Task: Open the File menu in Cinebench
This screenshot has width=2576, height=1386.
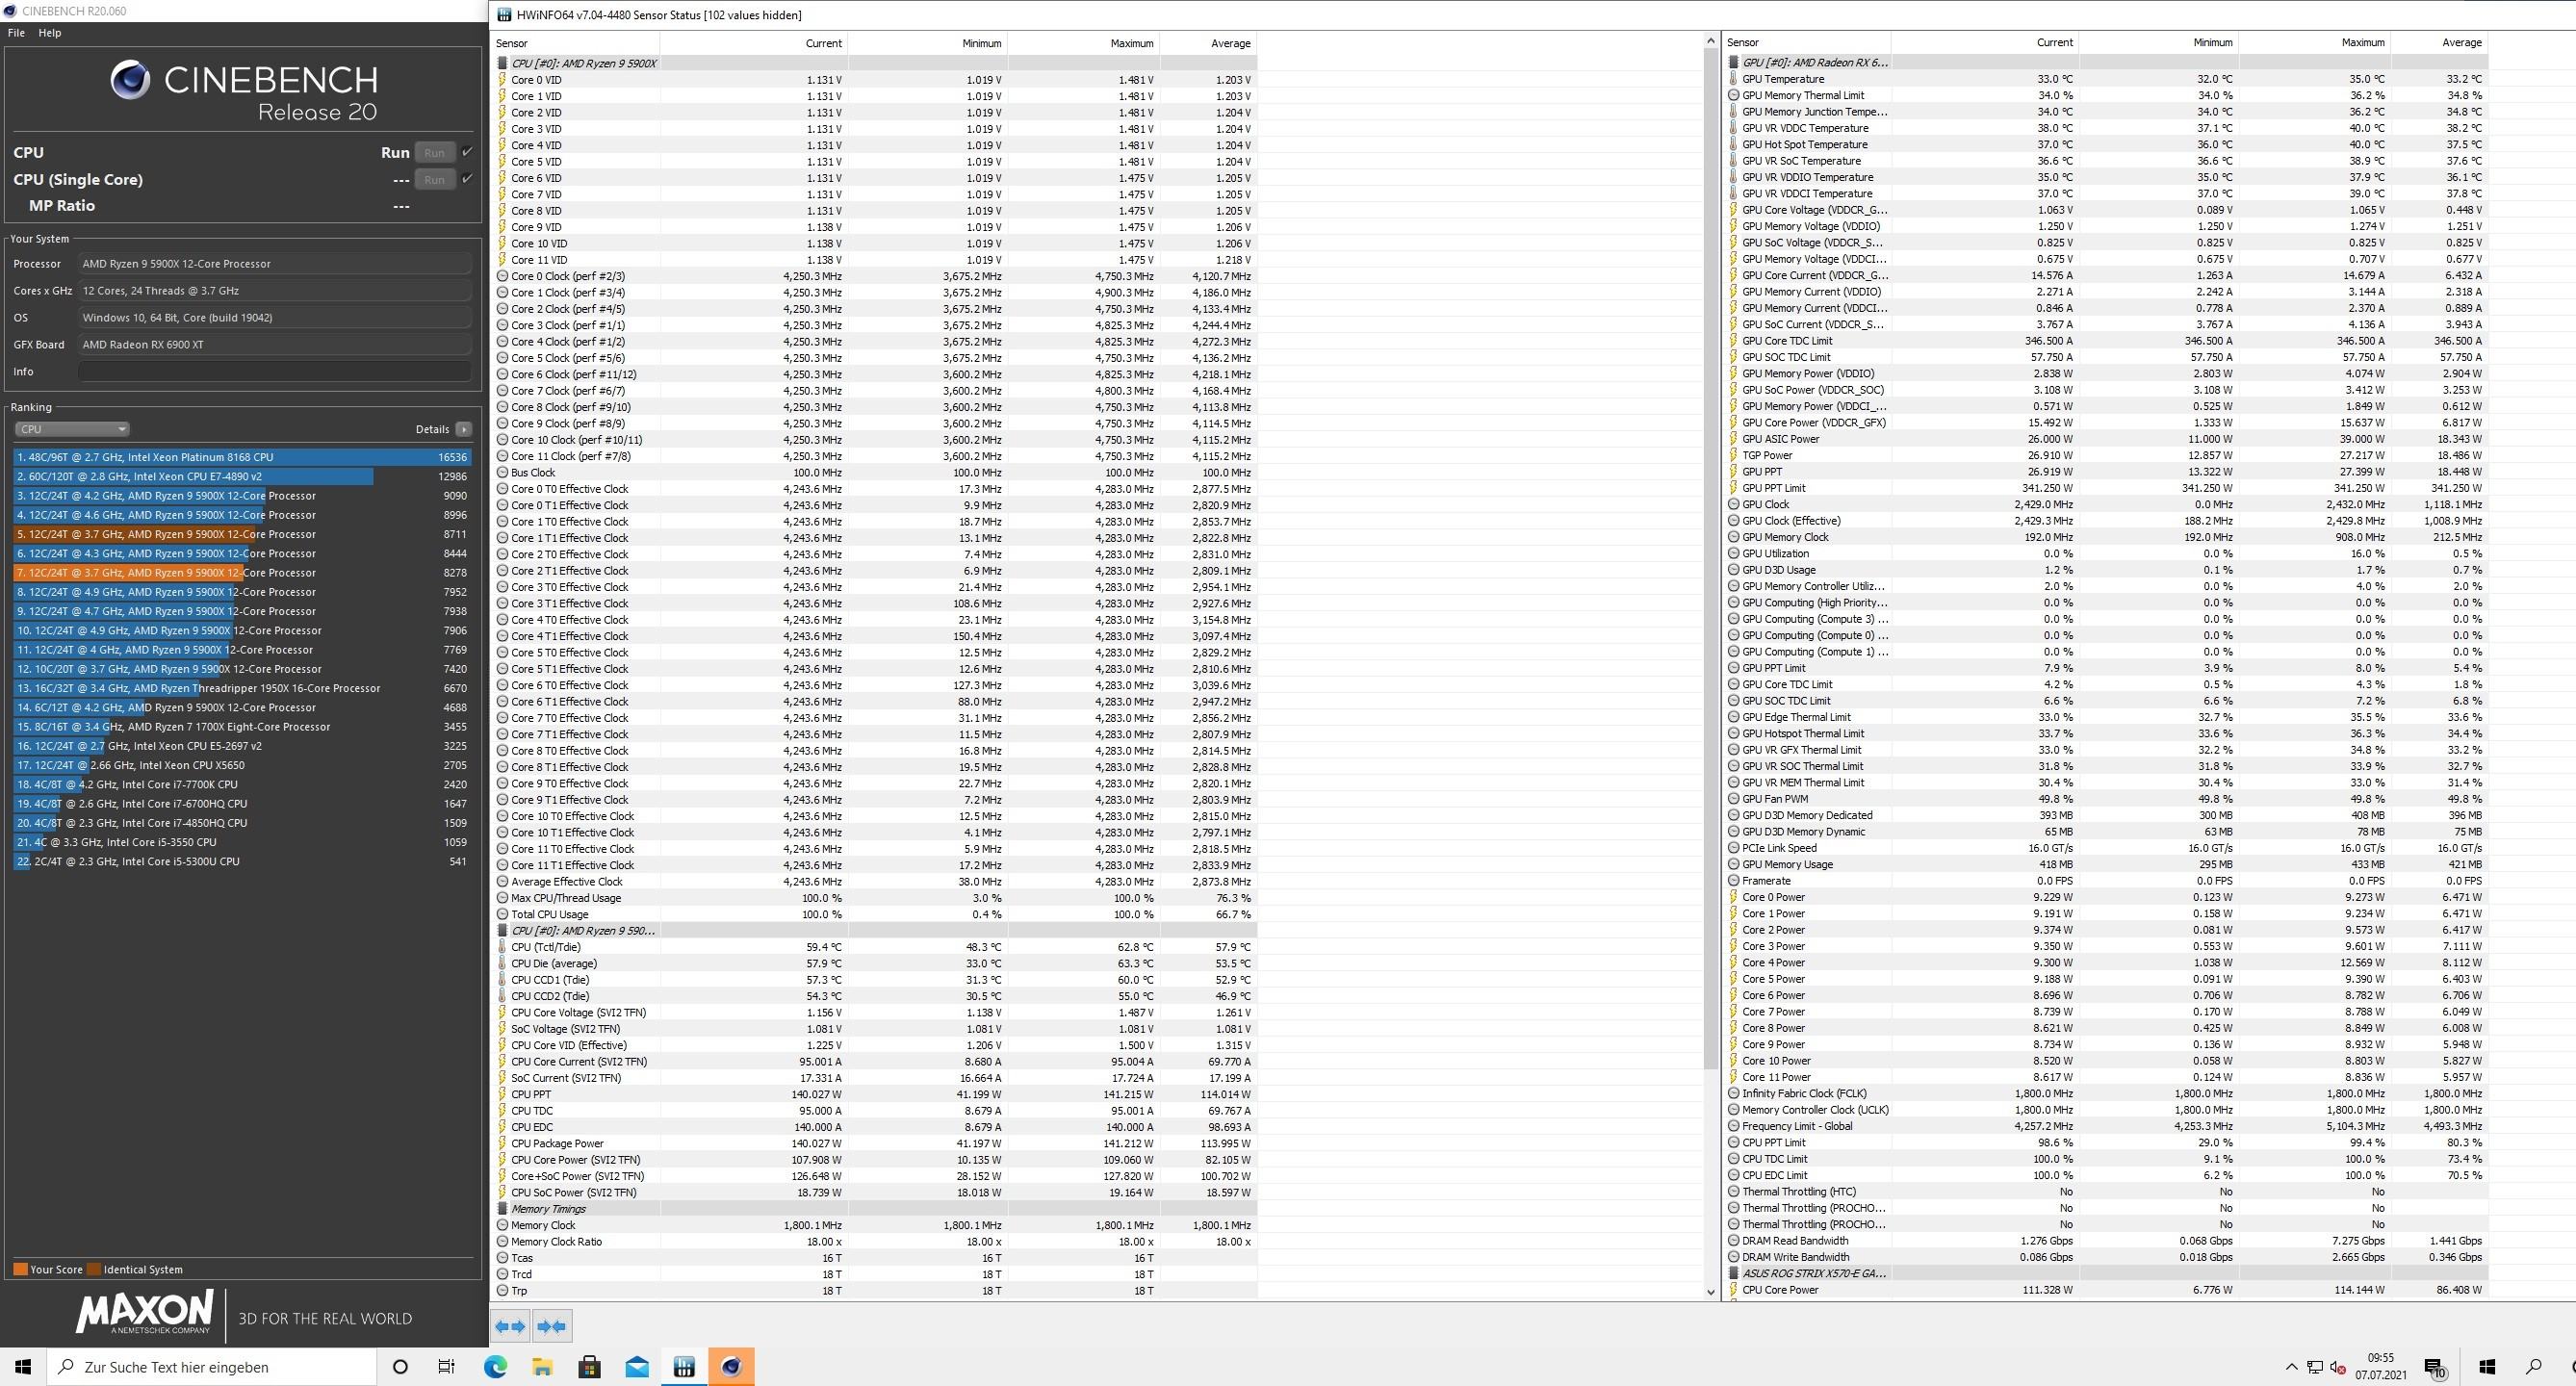Action: (16, 33)
